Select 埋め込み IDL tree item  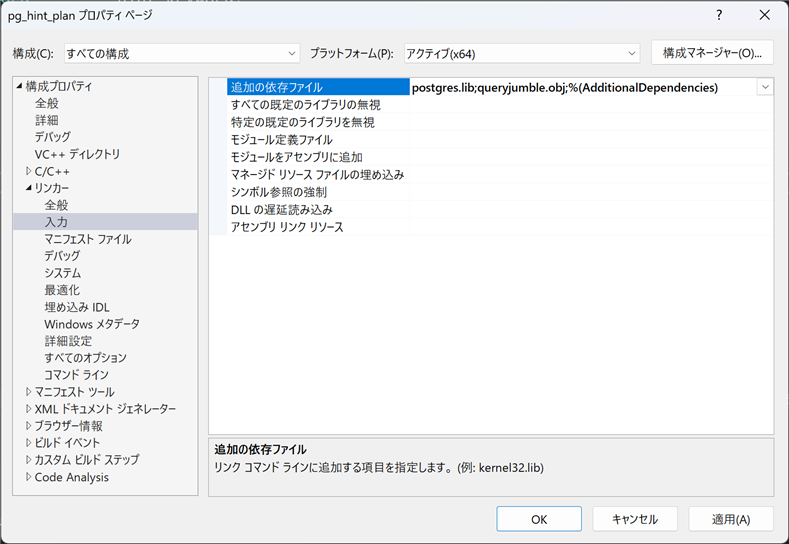[76, 307]
